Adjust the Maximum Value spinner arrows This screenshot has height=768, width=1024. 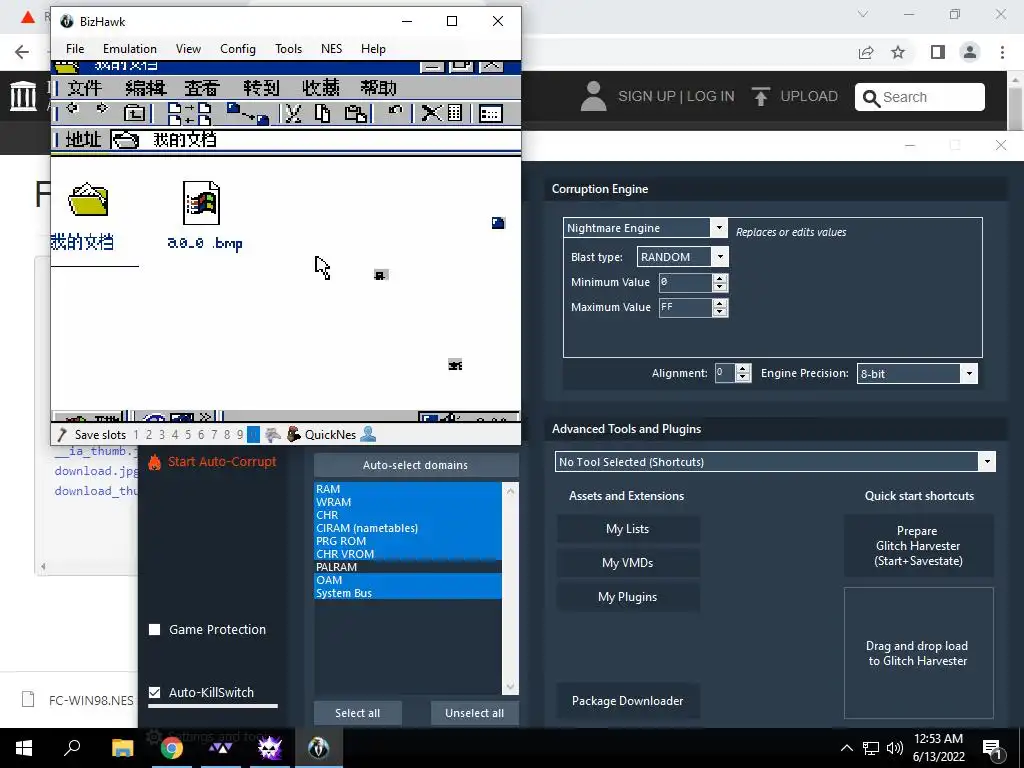[720, 308]
